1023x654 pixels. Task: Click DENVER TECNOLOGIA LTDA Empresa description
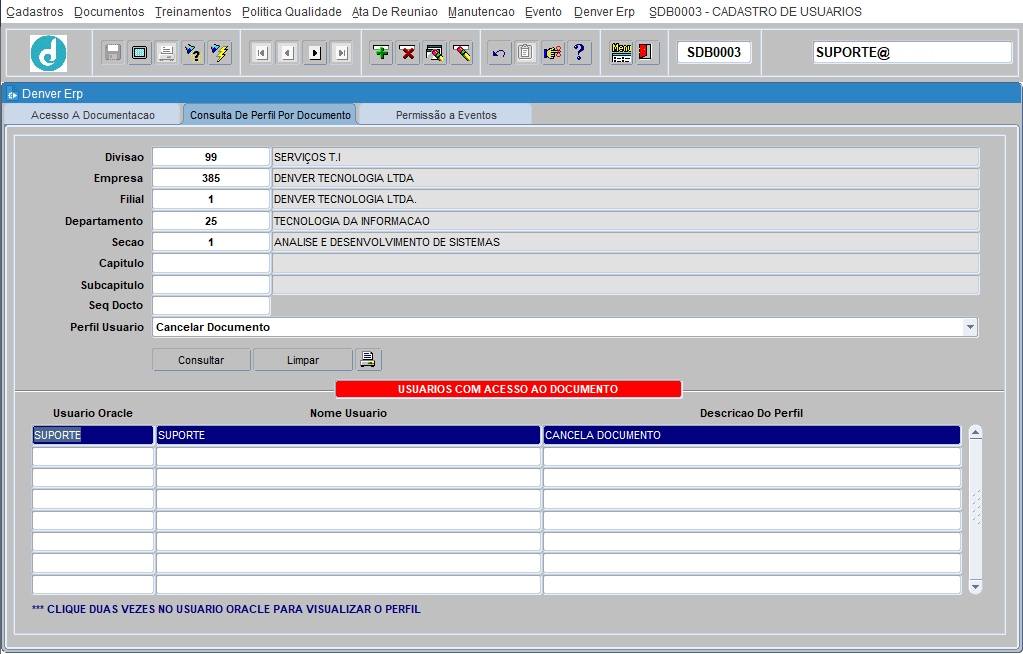tap(625, 178)
